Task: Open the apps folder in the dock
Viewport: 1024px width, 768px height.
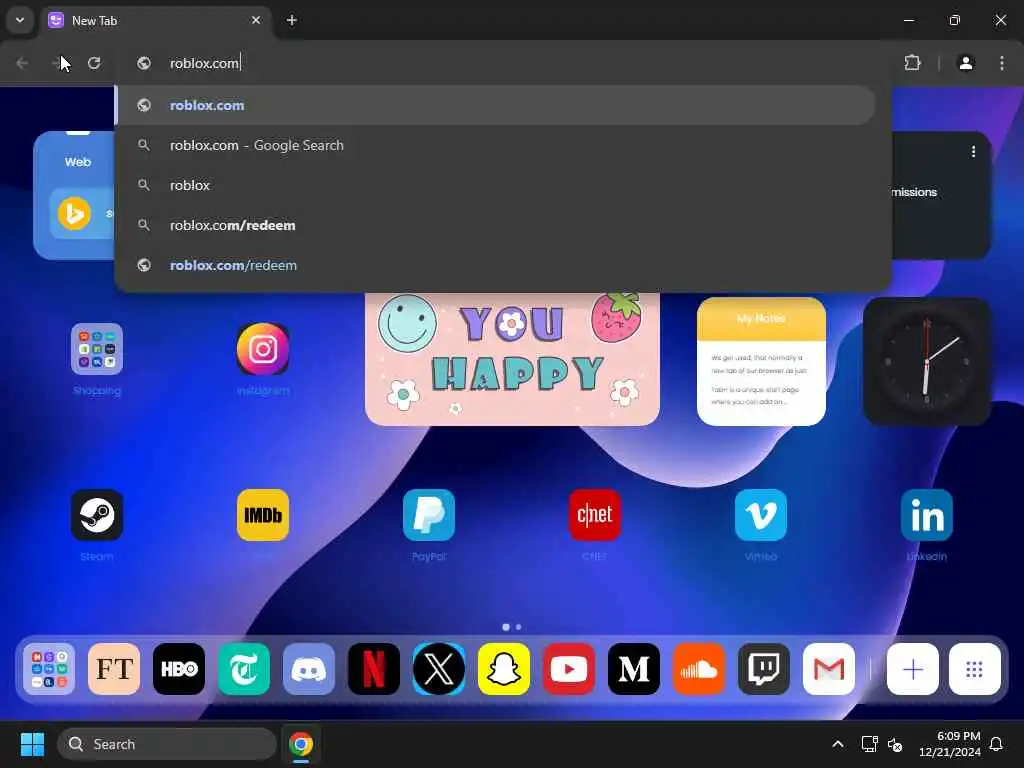Action: click(x=49, y=669)
